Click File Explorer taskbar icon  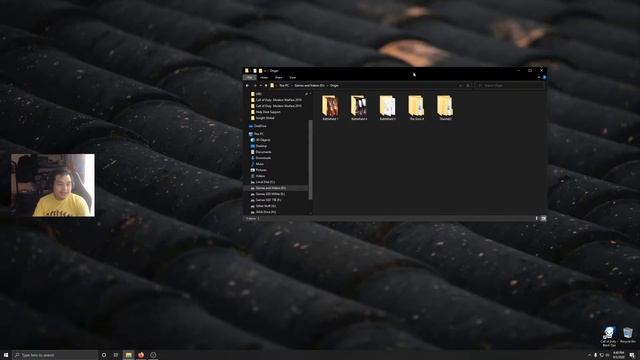[129, 355]
